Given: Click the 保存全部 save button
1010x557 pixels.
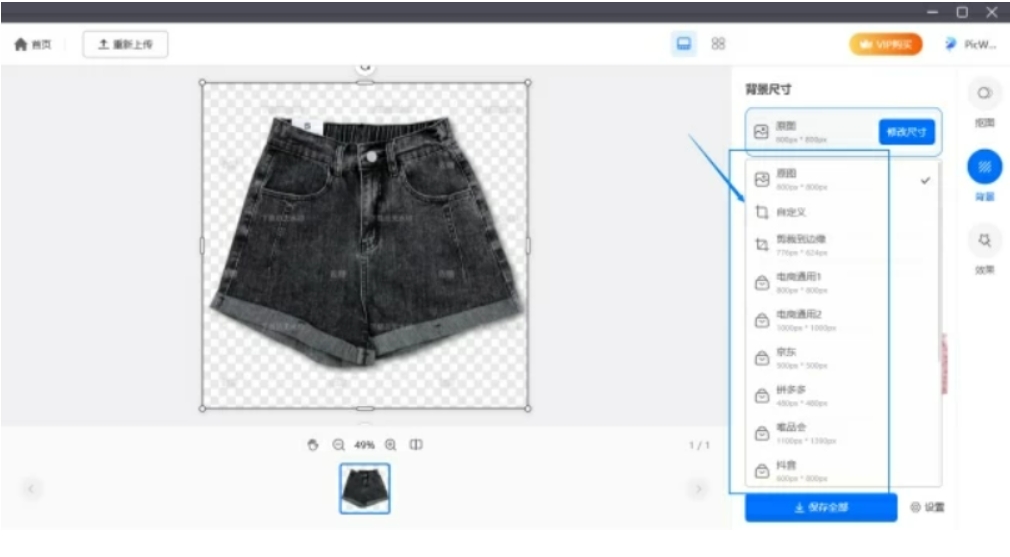Looking at the screenshot, I should click(x=821, y=507).
